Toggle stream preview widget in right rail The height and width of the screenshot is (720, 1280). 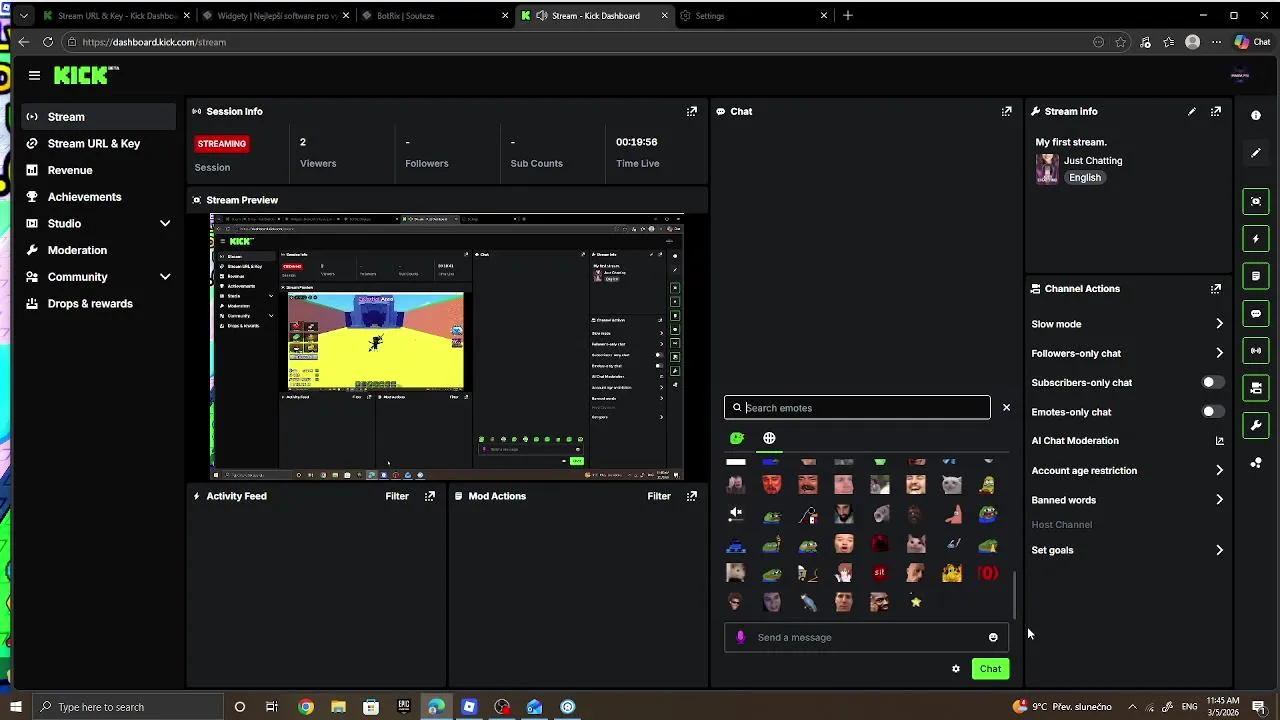1256,201
